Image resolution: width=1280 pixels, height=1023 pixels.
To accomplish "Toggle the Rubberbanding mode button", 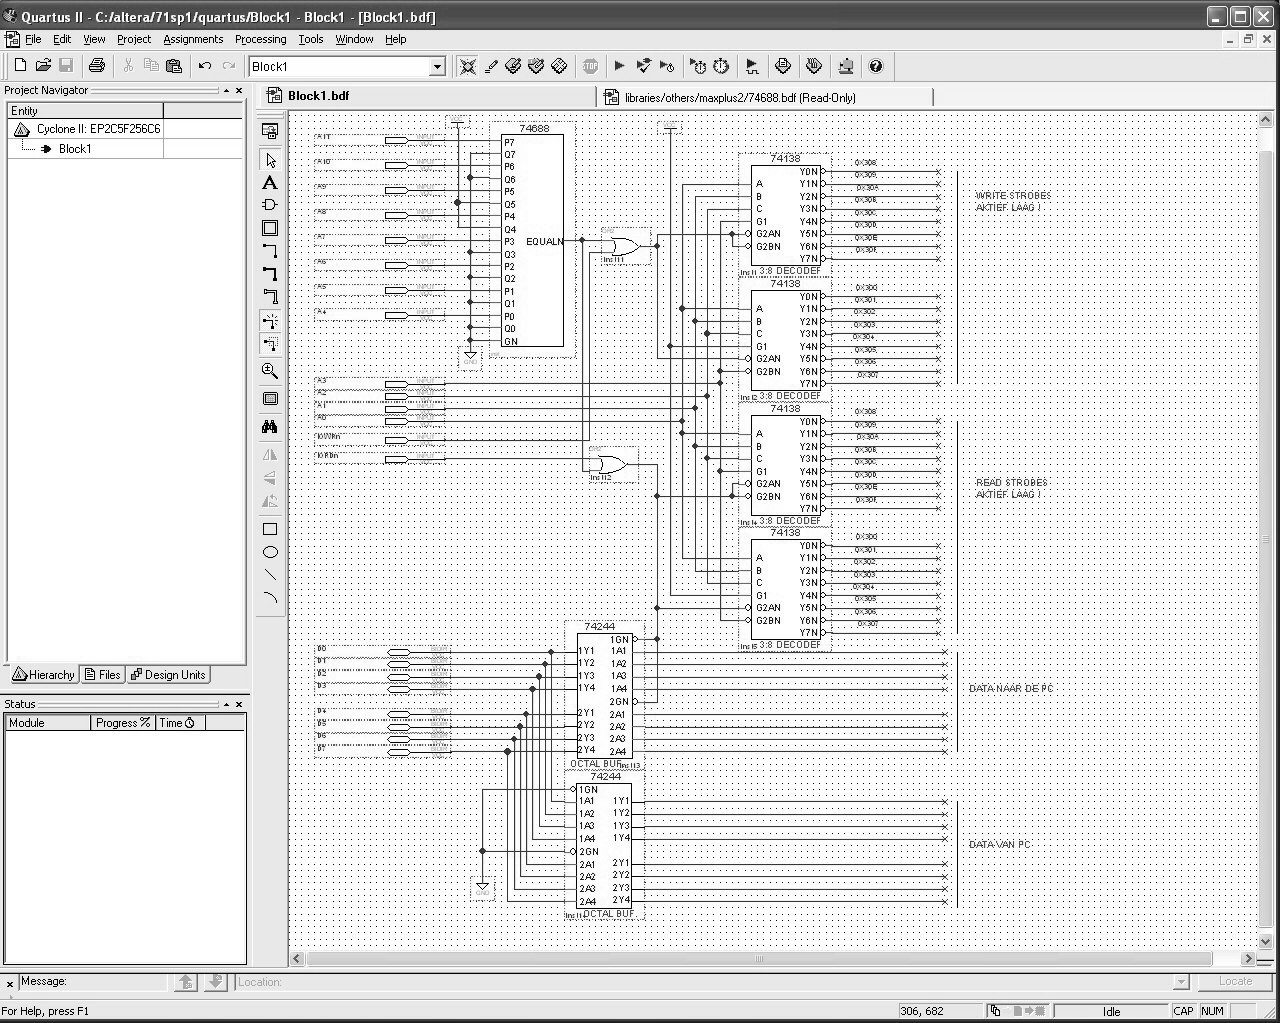I will coord(270,320).
